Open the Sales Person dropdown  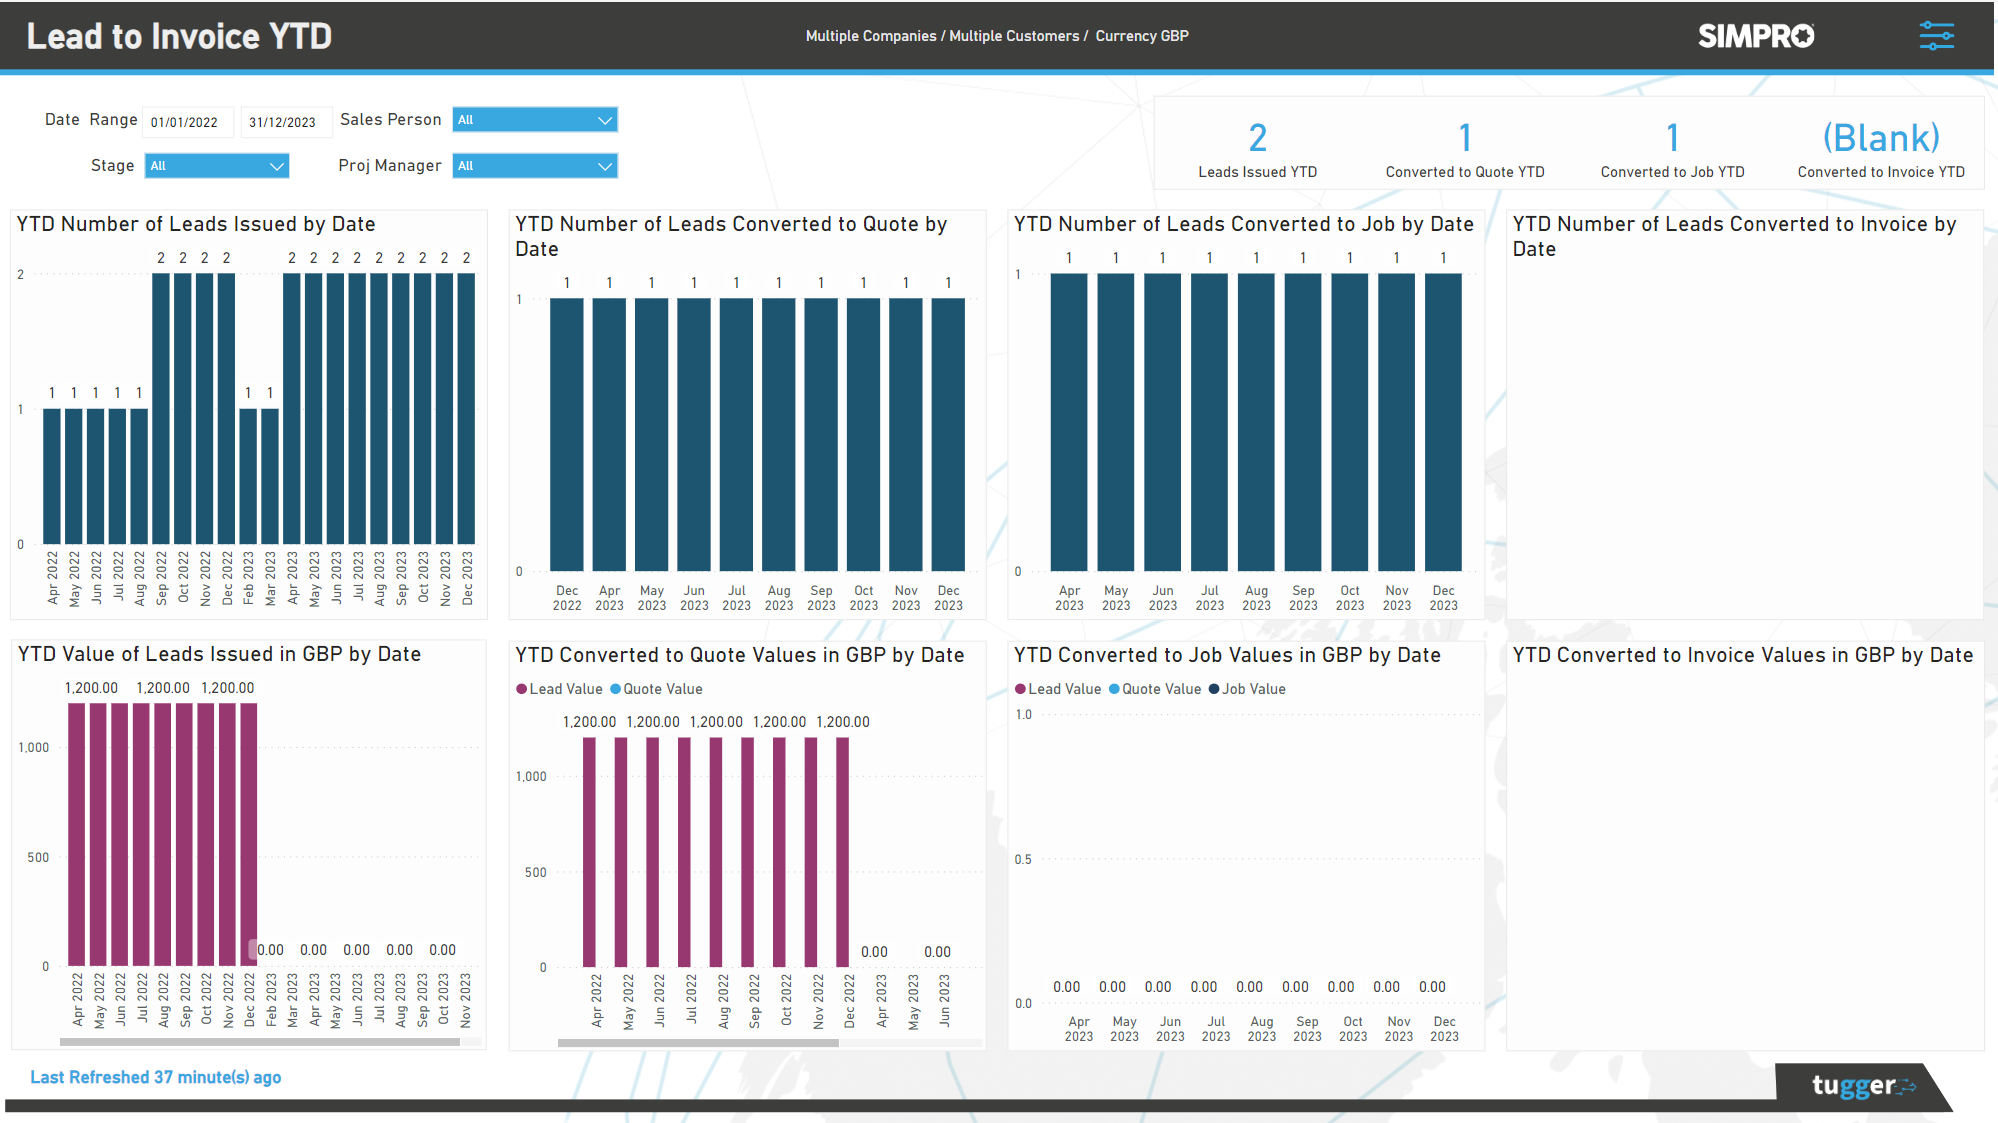pyautogui.click(x=534, y=119)
